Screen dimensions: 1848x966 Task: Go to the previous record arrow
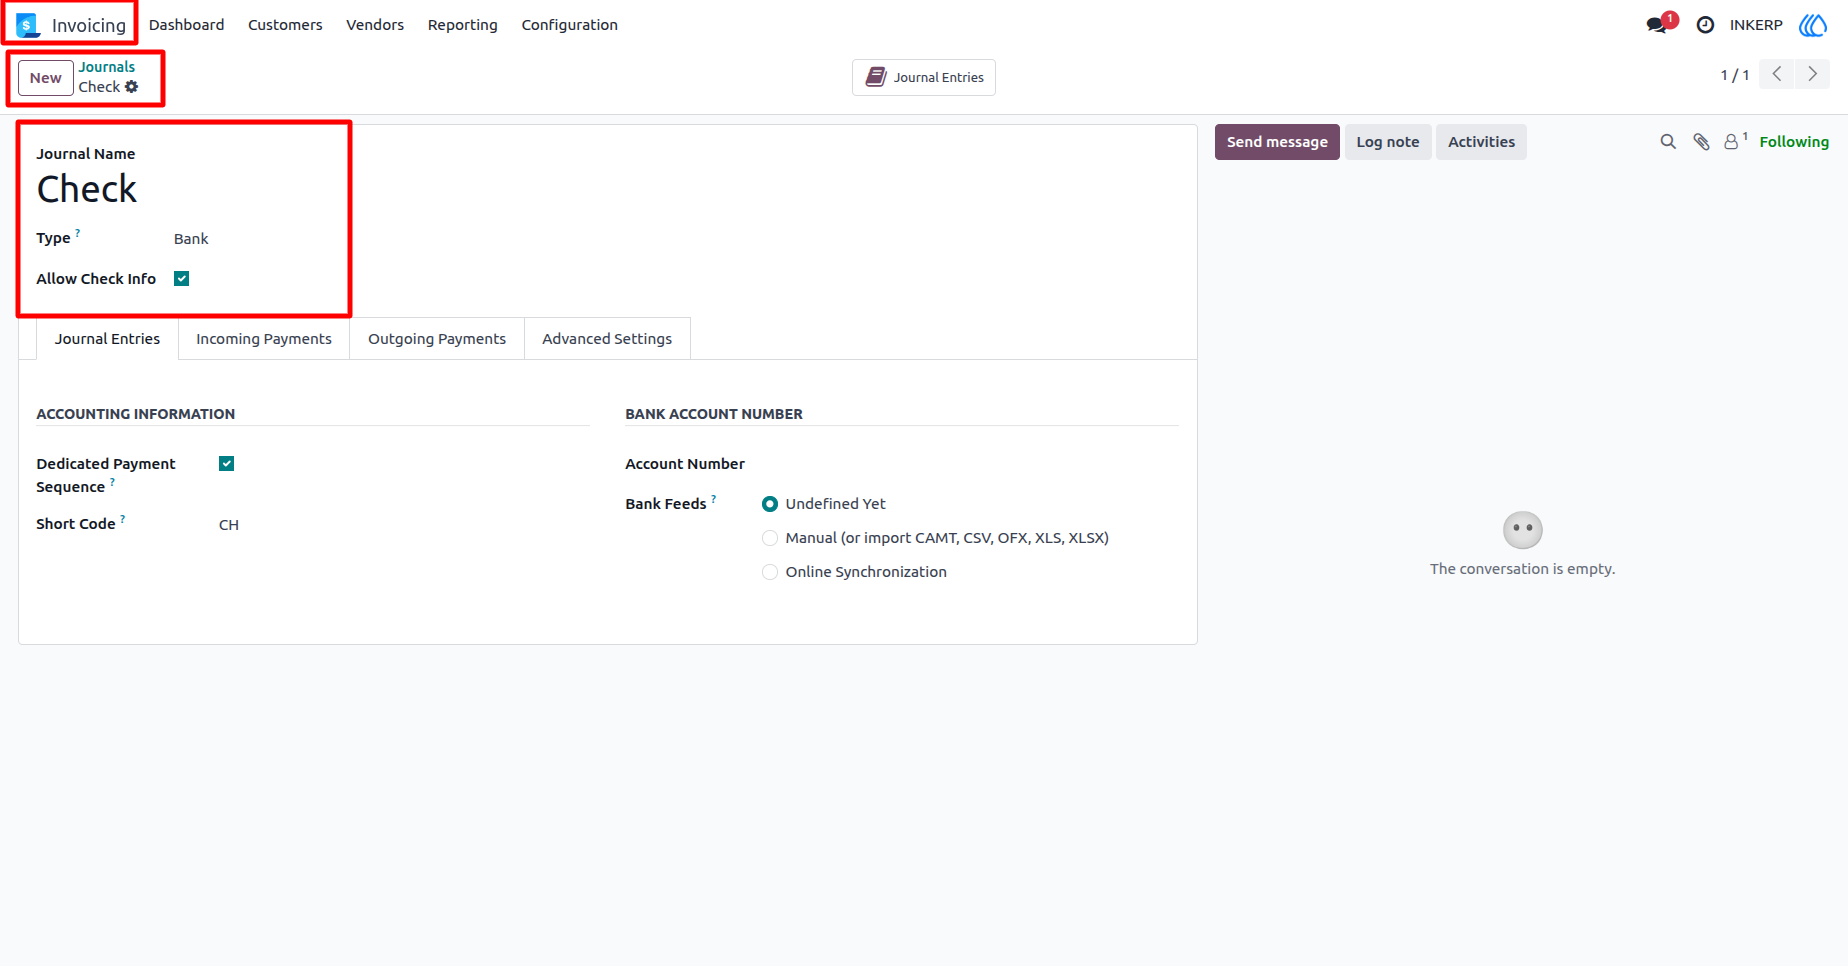[x=1776, y=74]
